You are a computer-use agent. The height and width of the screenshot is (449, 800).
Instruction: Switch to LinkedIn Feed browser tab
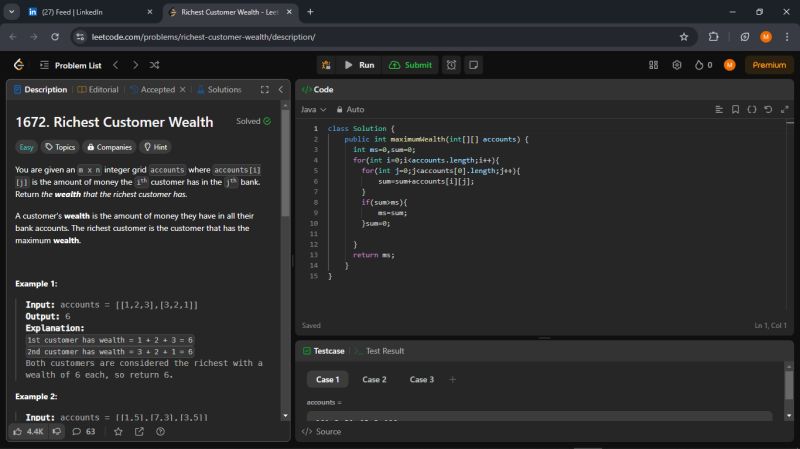[x=90, y=12]
